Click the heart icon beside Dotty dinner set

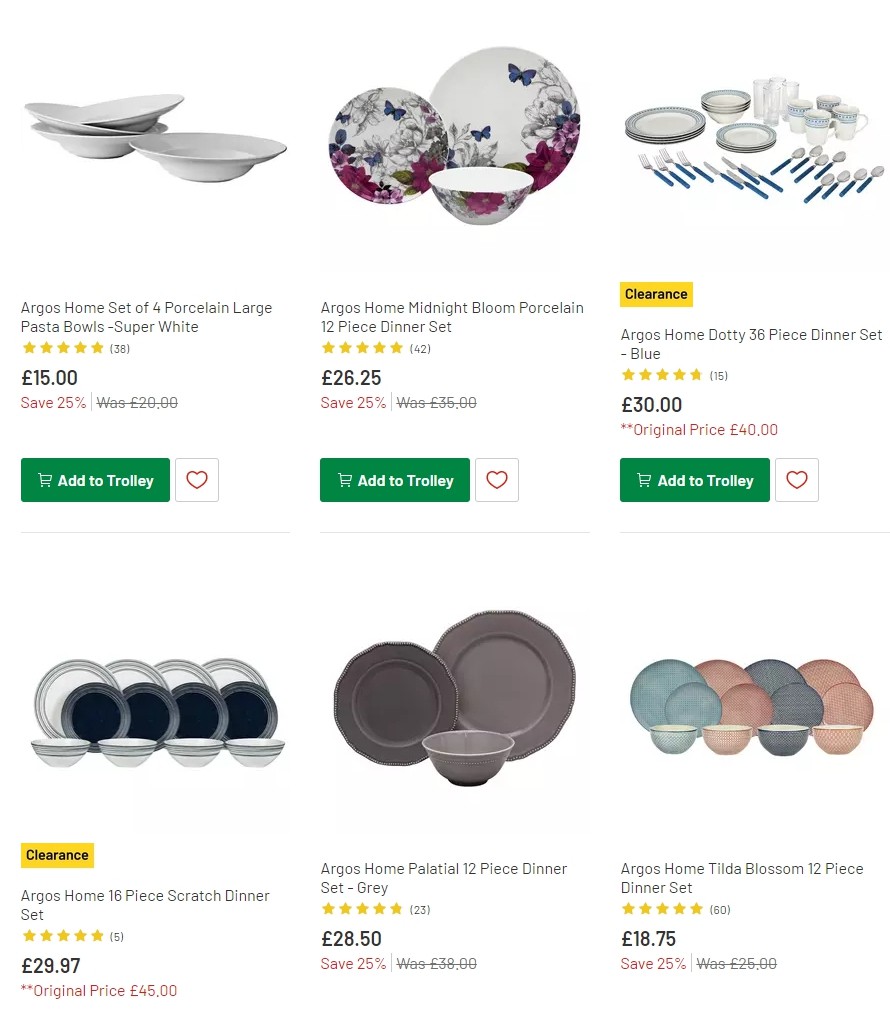(x=796, y=480)
